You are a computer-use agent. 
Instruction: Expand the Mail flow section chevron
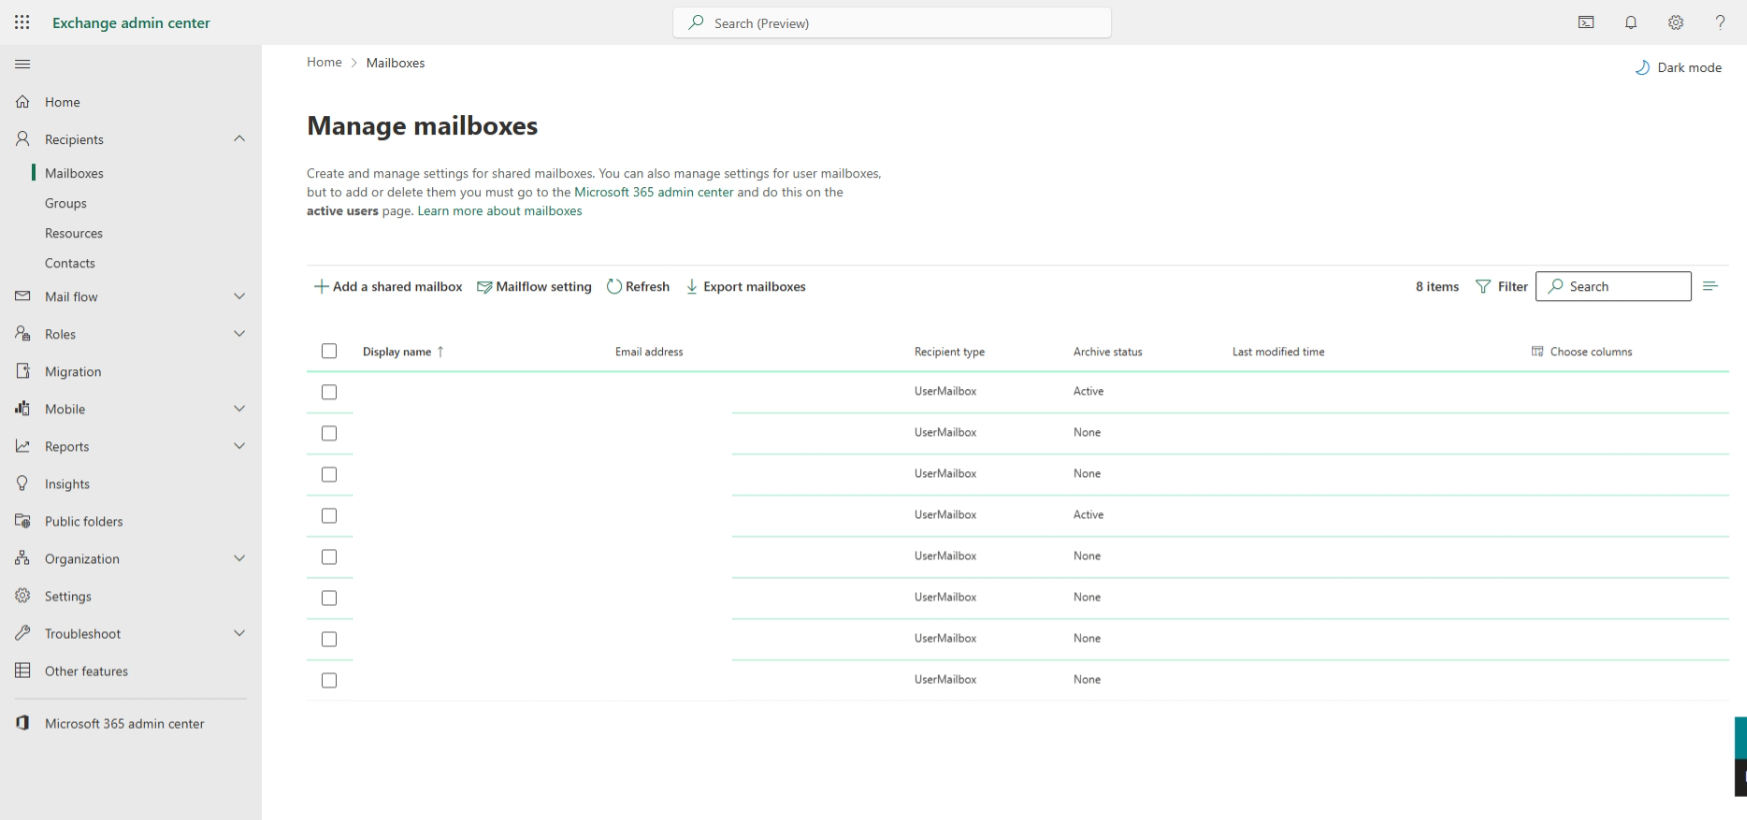pyautogui.click(x=239, y=296)
